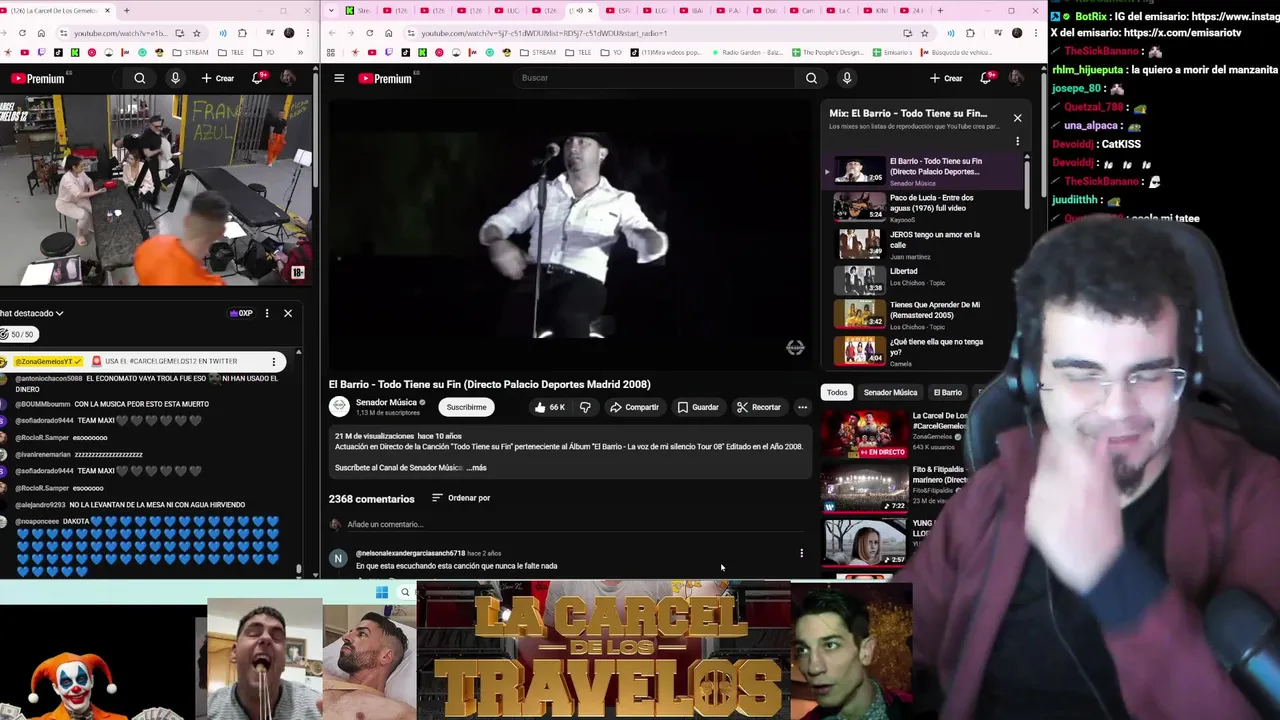
Task: Select the 'Senador Música' filter chip
Action: click(x=890, y=393)
